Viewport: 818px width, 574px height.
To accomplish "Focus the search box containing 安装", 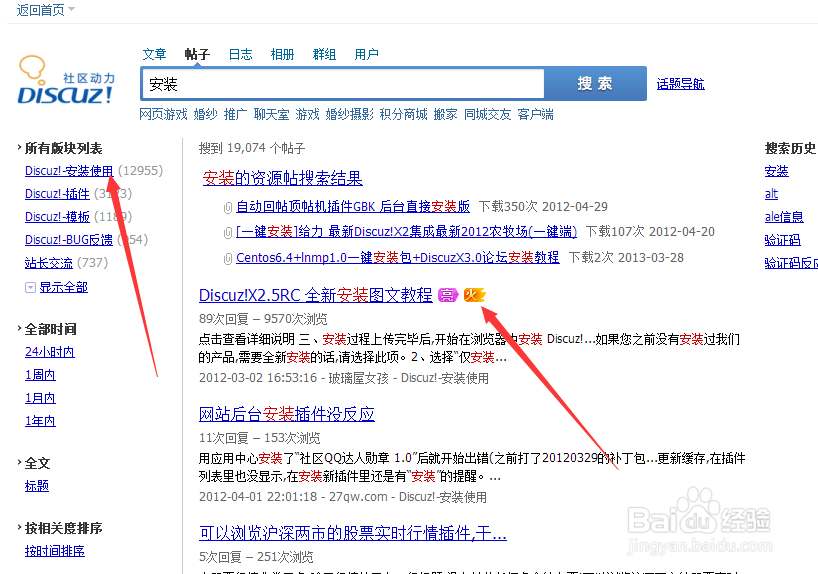I will [343, 83].
